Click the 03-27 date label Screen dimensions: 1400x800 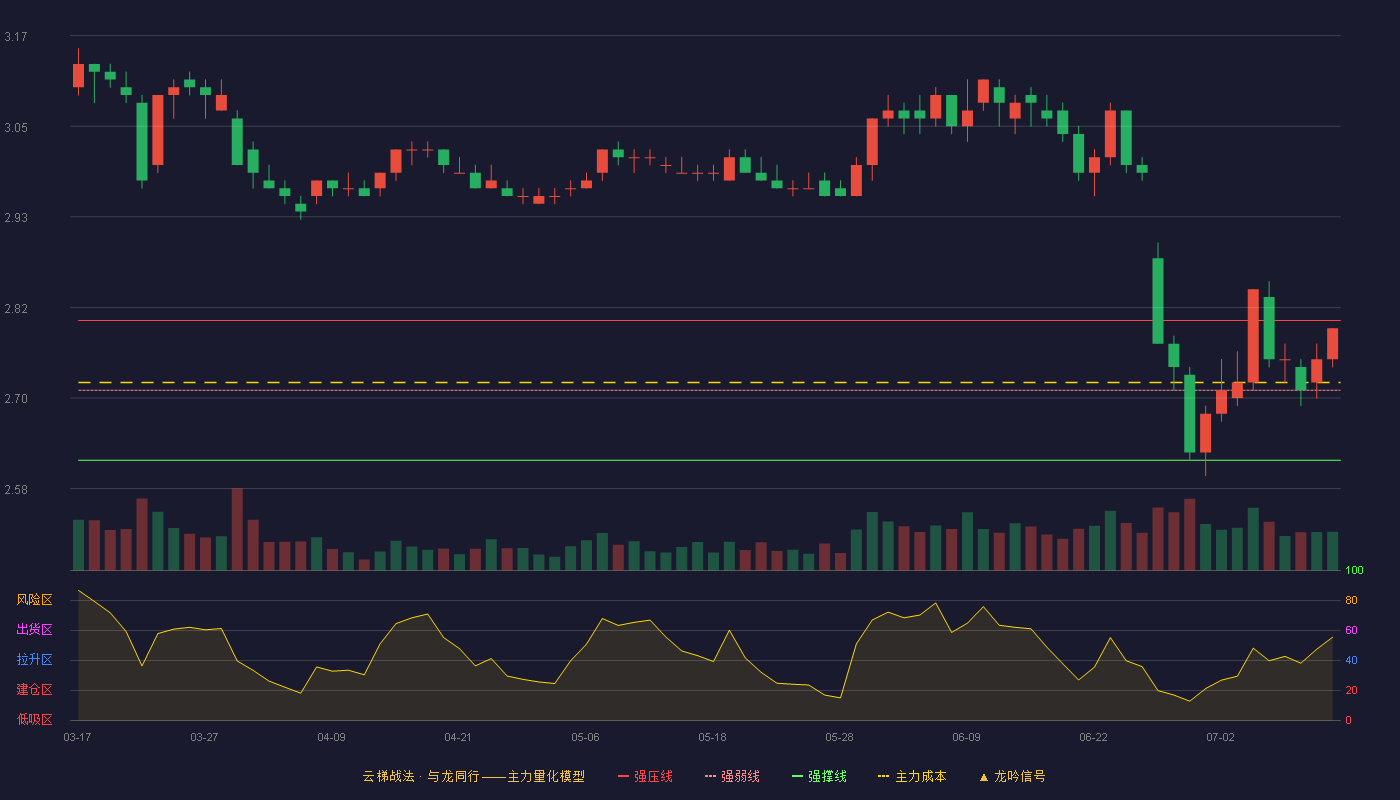[x=204, y=737]
